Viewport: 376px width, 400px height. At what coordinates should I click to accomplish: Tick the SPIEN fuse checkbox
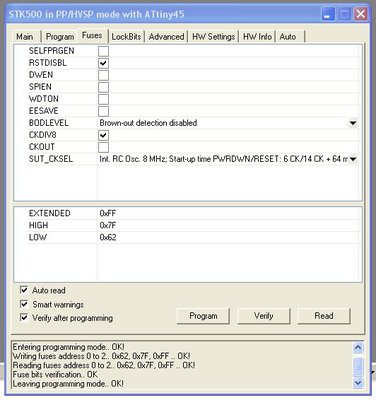pos(103,87)
